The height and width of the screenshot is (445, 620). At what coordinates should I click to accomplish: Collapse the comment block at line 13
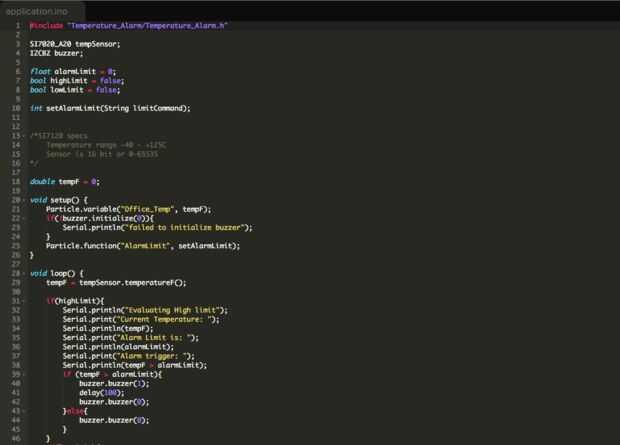[x=24, y=136]
